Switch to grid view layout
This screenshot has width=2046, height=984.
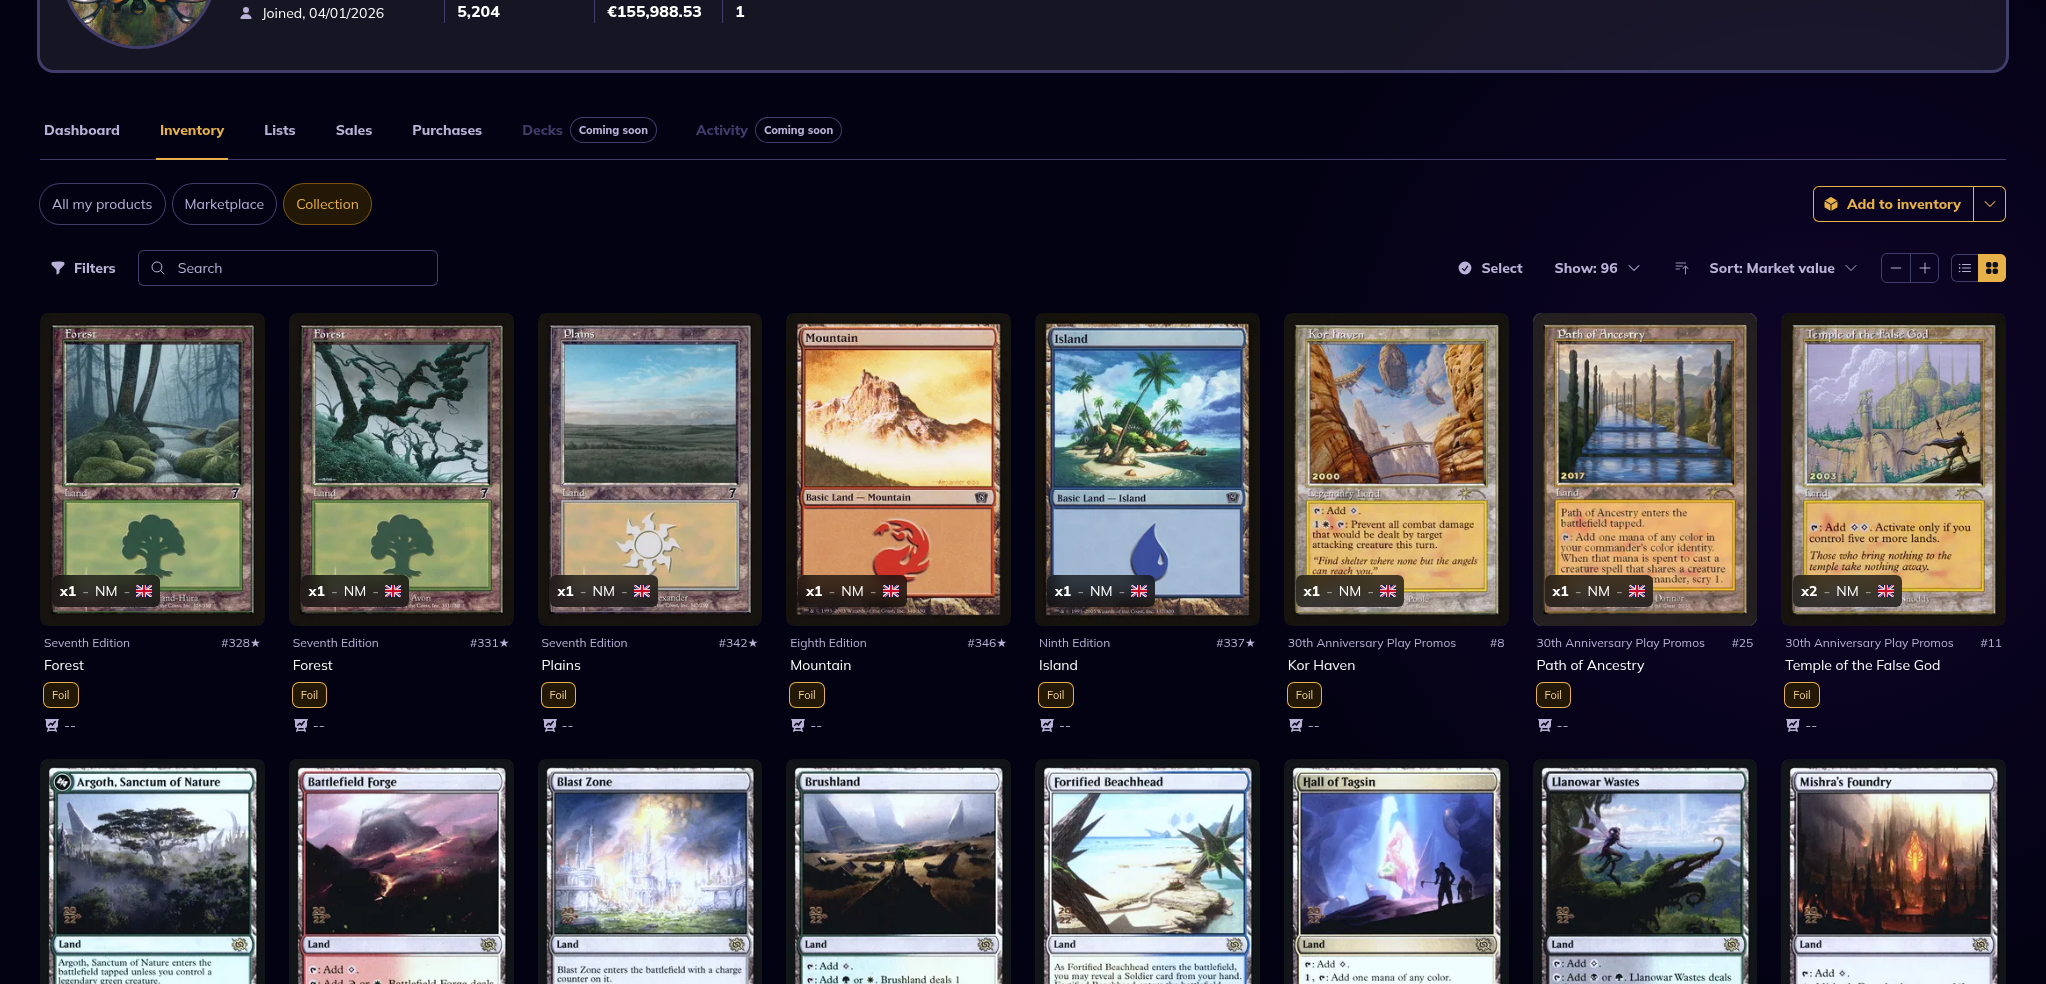tap(1992, 268)
